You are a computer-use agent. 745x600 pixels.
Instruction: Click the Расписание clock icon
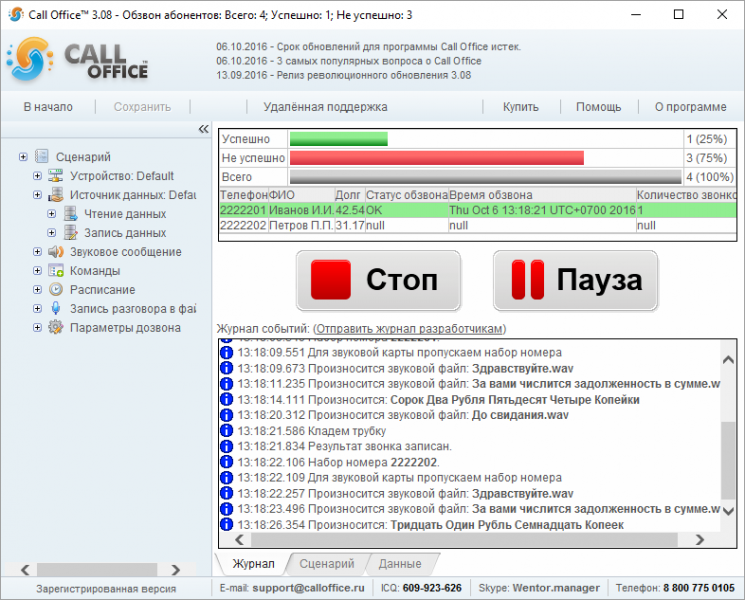(56, 289)
